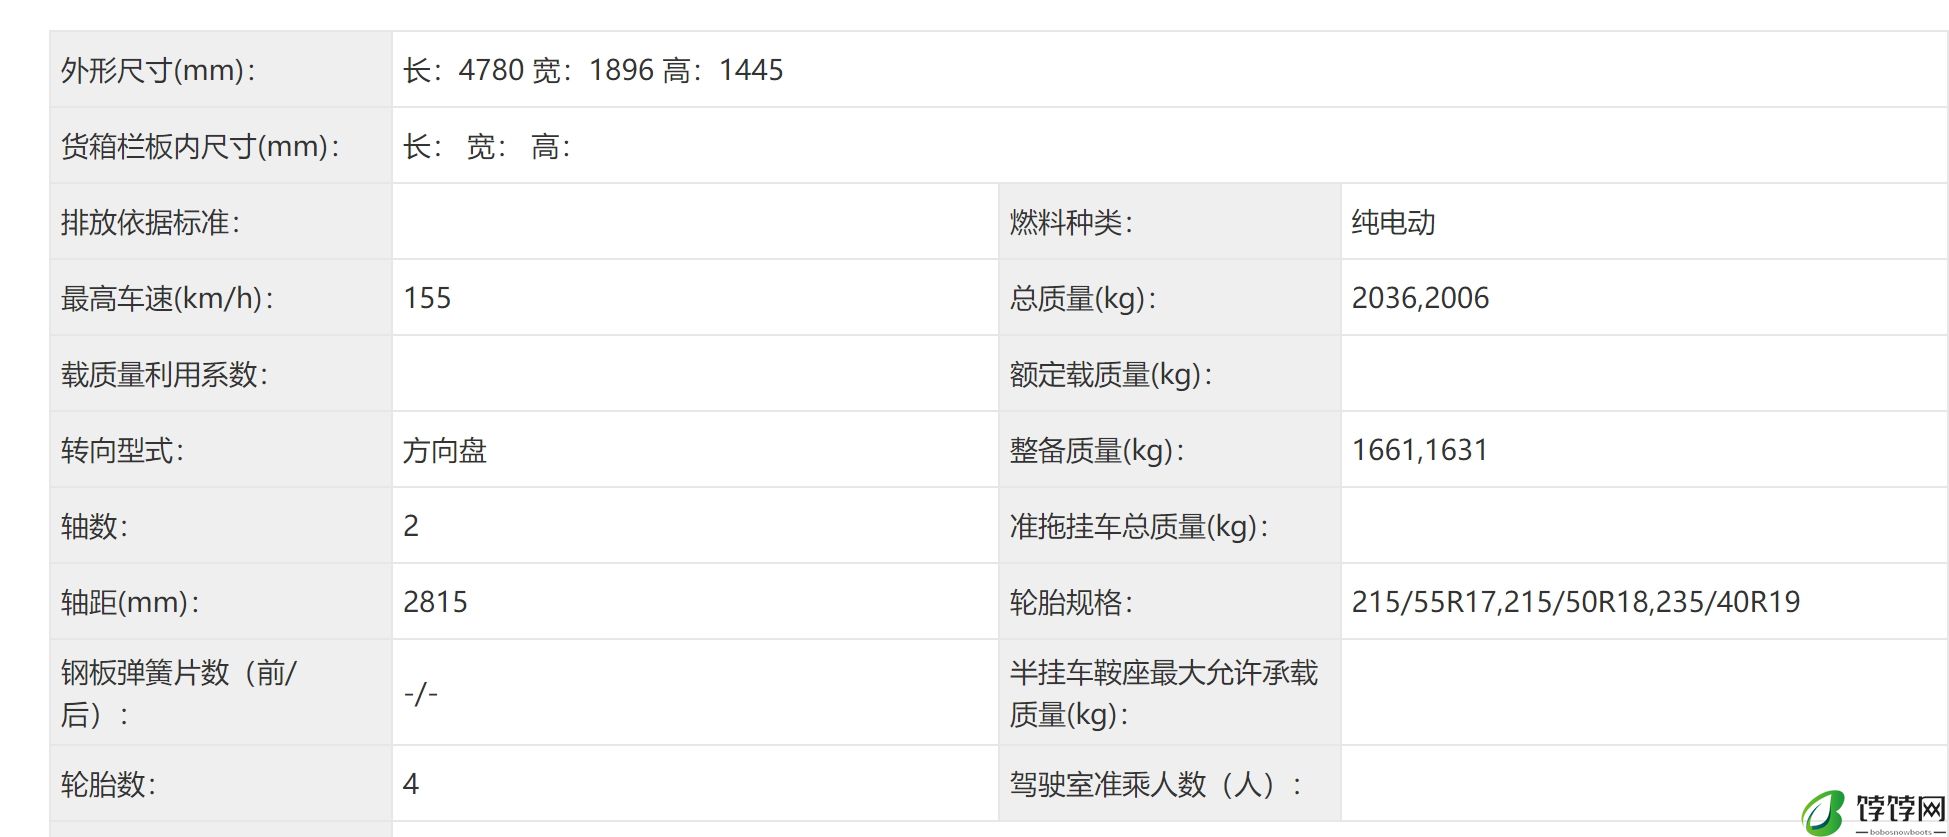Click the 燃料种类 label cell
This screenshot has height=837, width=1949.
click(x=1071, y=222)
